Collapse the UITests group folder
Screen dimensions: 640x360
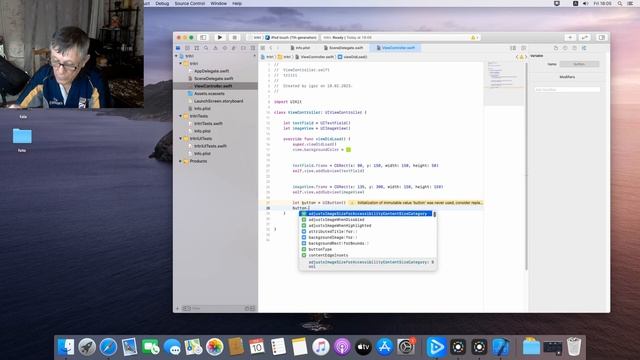click(180, 138)
